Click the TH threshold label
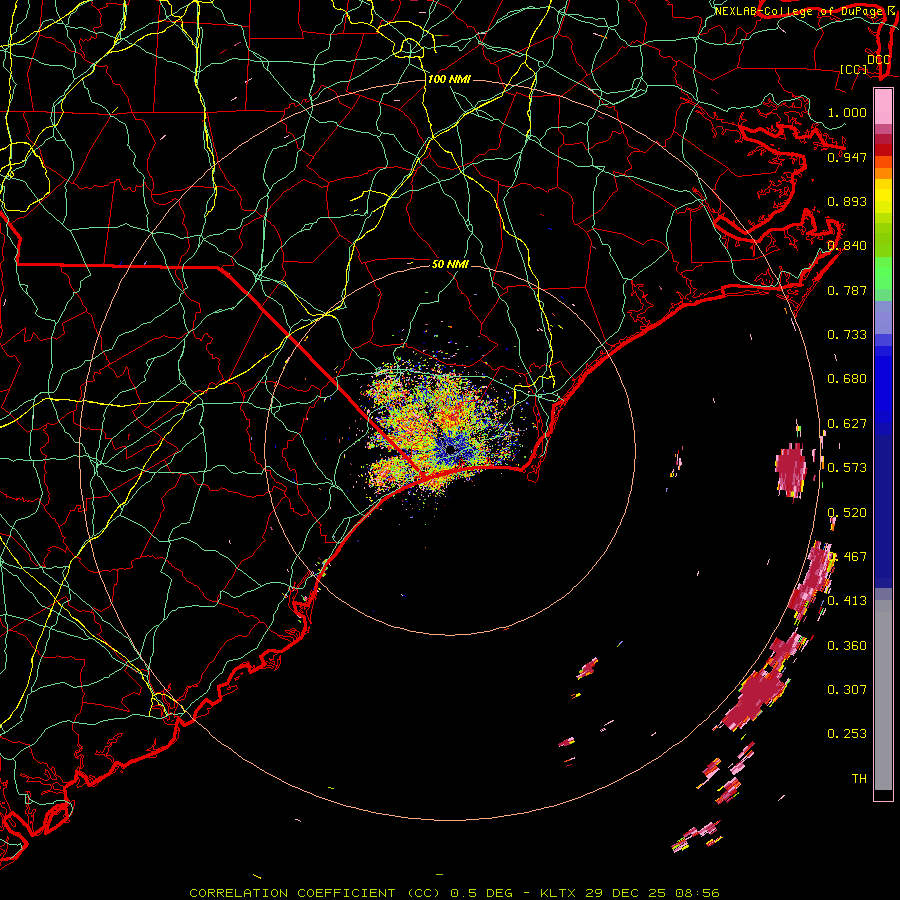The height and width of the screenshot is (900, 900). (x=859, y=778)
